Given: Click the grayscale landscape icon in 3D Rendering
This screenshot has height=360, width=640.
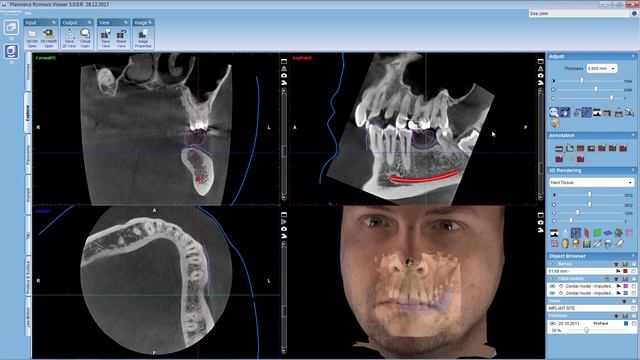Looking at the screenshot, I should coord(554,233).
